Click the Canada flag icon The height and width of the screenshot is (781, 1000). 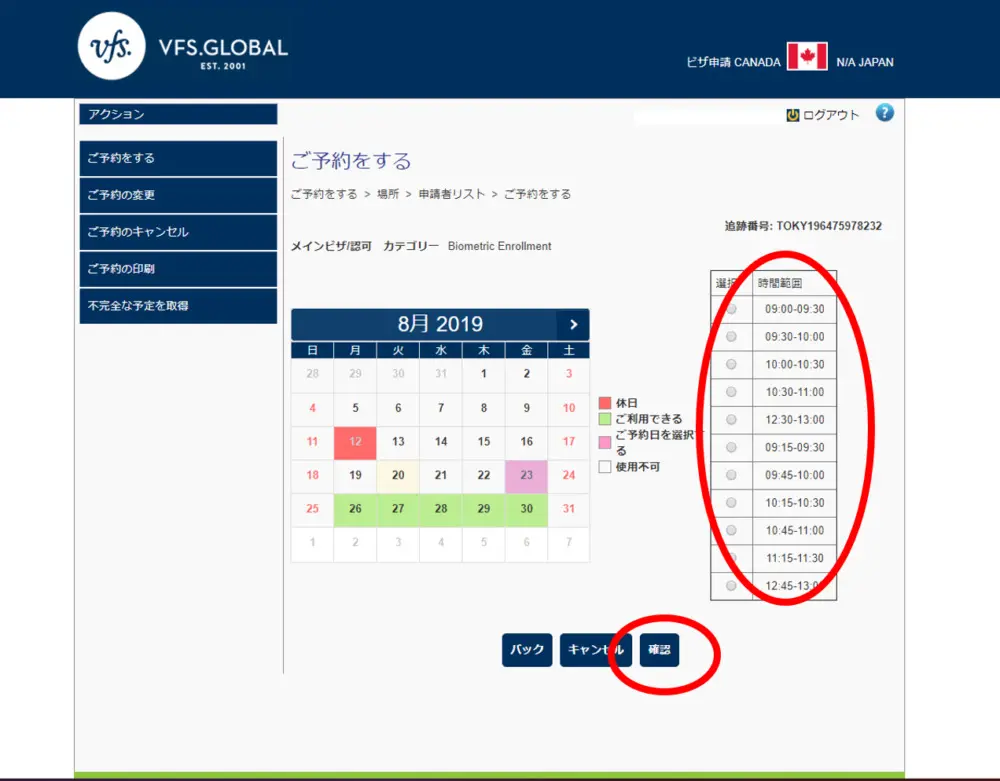coord(807,57)
